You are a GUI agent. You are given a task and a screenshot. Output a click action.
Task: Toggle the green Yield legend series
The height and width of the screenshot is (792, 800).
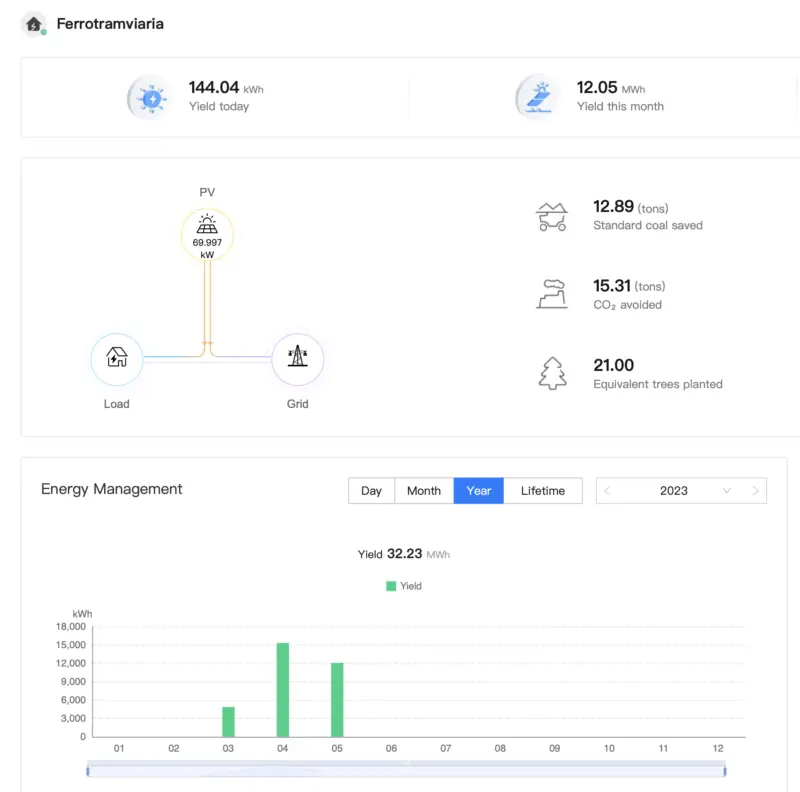coord(404,586)
